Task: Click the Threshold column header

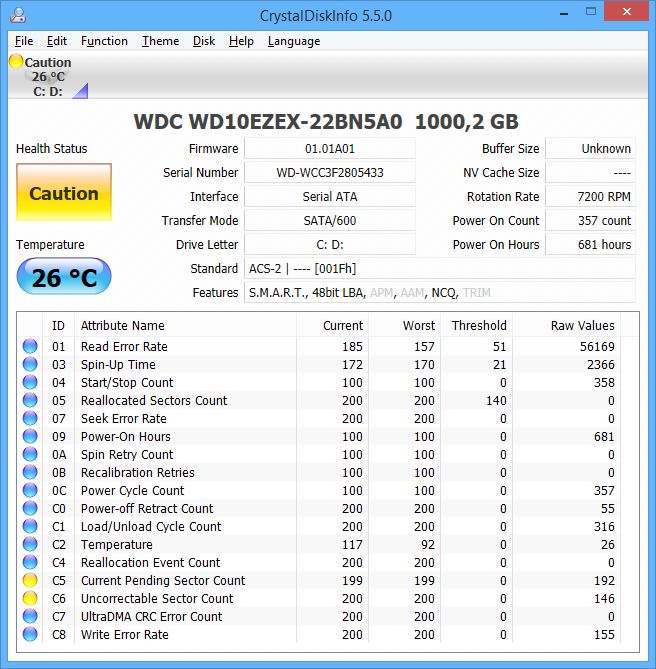Action: 476,326
